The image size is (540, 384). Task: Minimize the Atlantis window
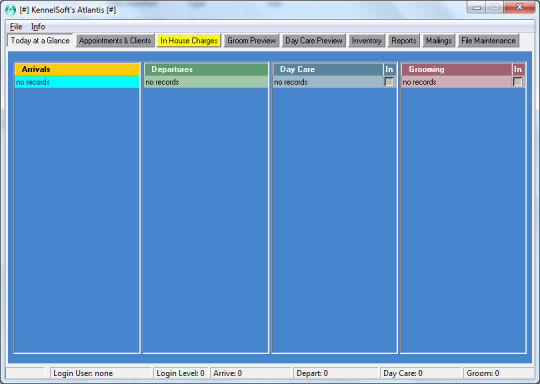tap(476, 7)
